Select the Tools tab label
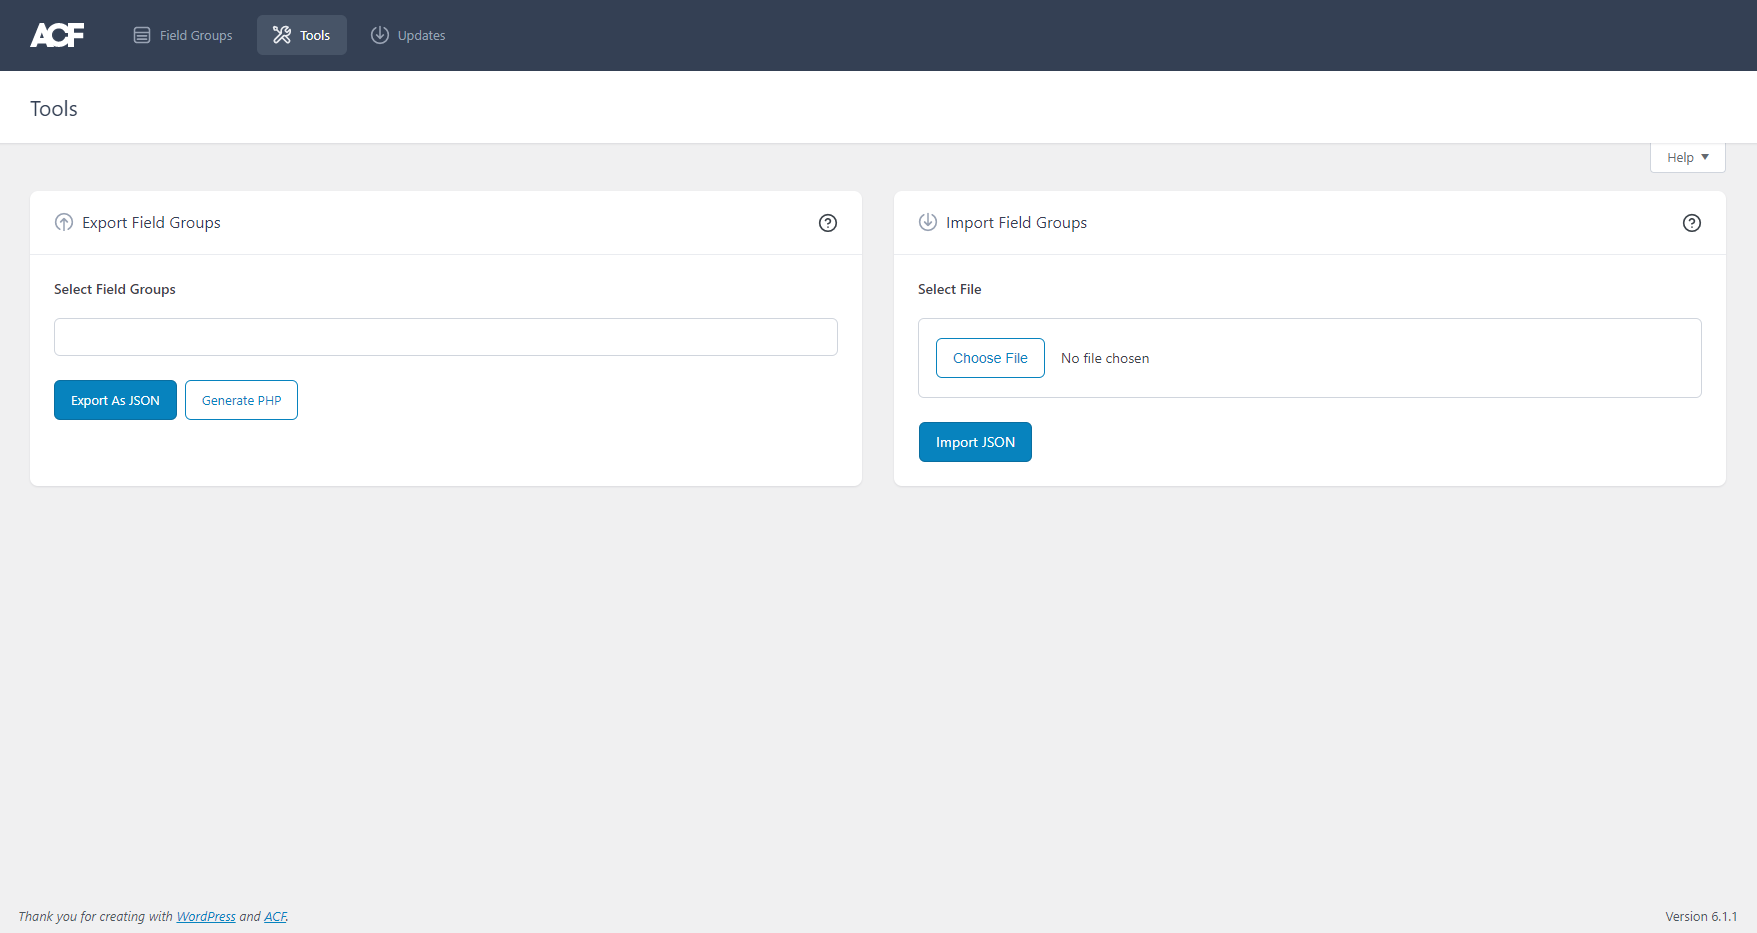1757x933 pixels. click(315, 36)
